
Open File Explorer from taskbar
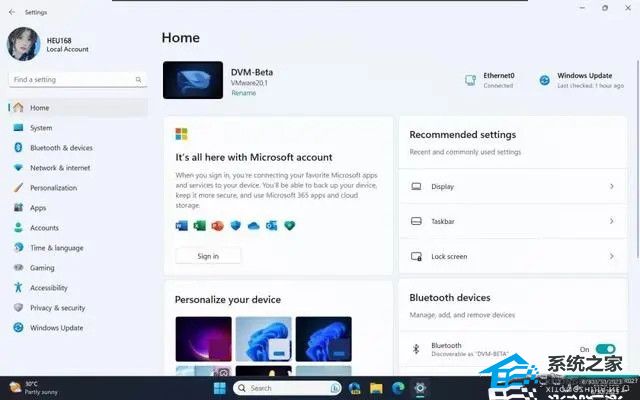(x=376, y=388)
